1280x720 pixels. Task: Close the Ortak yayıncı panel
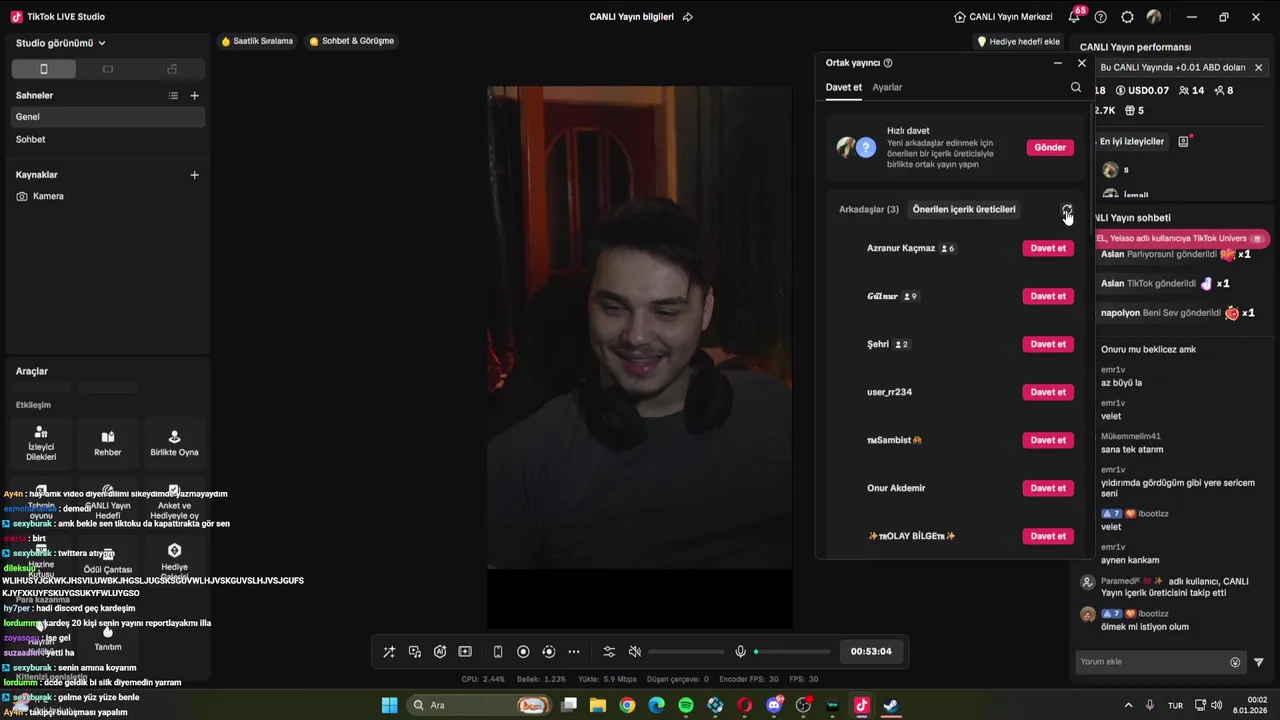(1081, 63)
